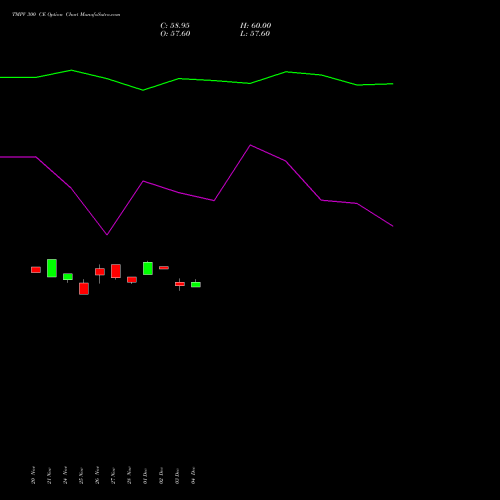Viewport: 500px width, 500px height.
Task: Select the low value 'L: 57.60'
Action: [x=255, y=34]
